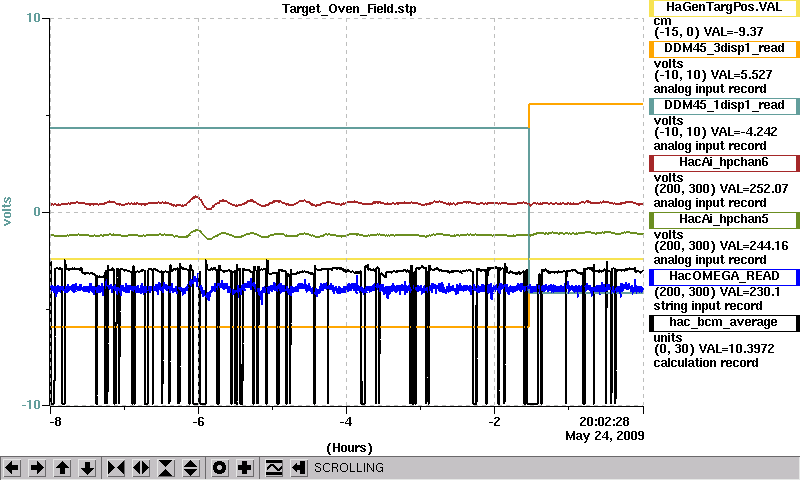Click the circle auto-scale toolbar icon

pos(219,468)
